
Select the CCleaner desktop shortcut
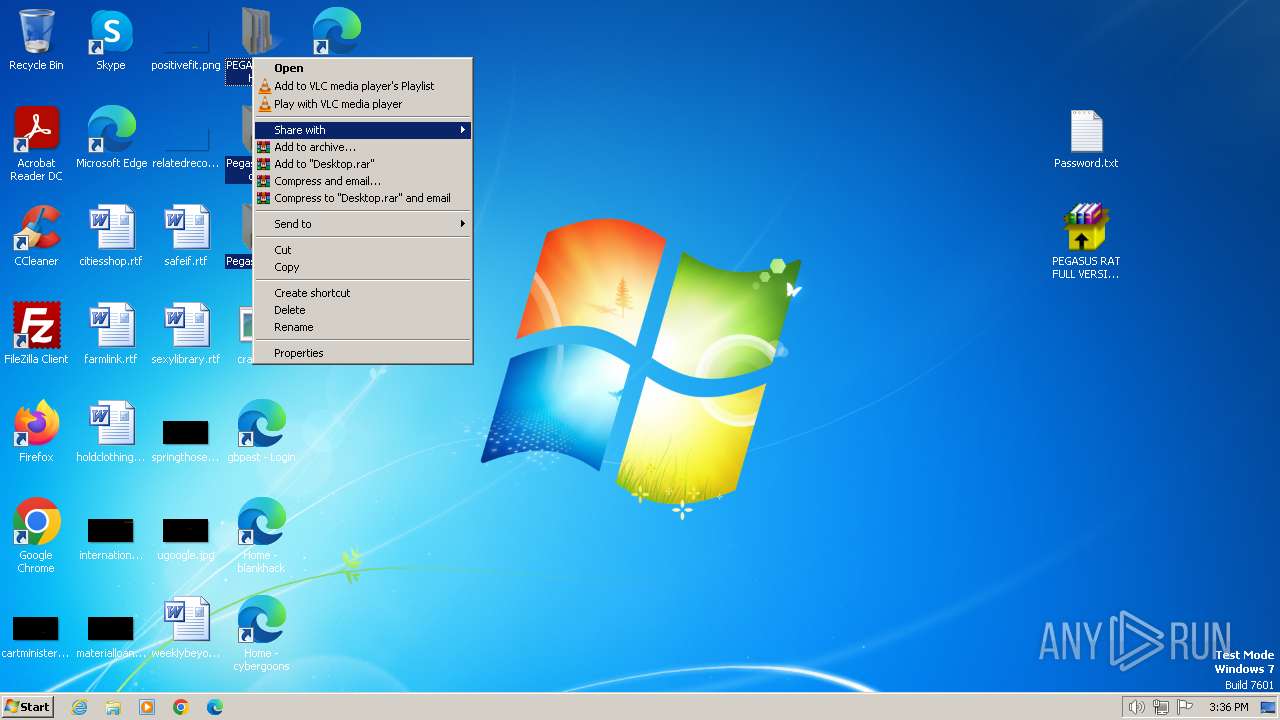click(36, 236)
